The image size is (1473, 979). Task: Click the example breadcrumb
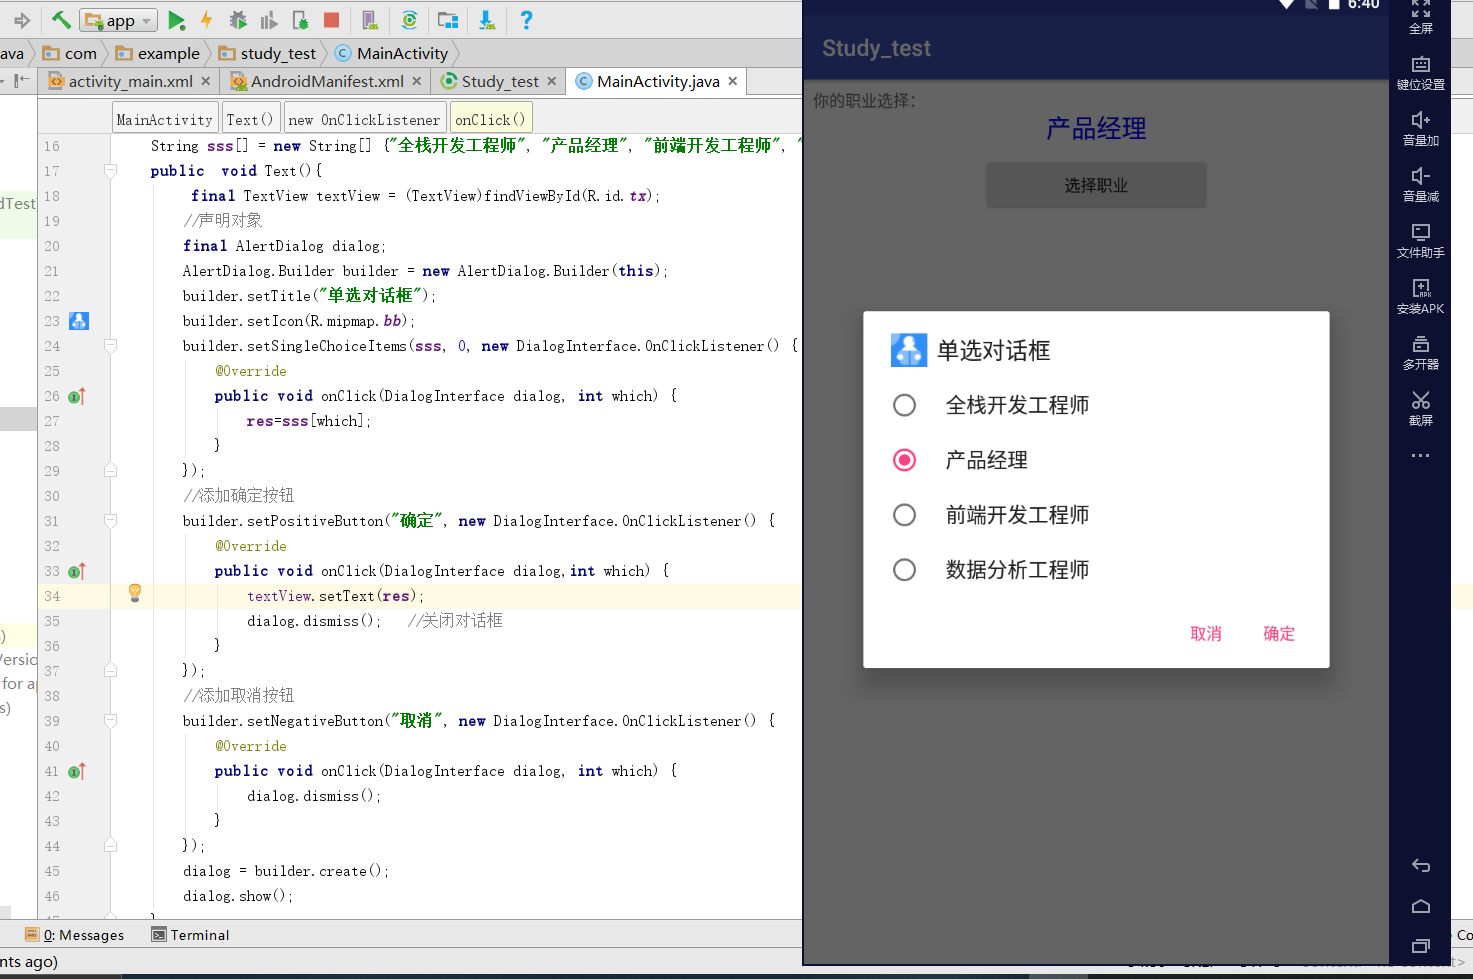(x=158, y=53)
